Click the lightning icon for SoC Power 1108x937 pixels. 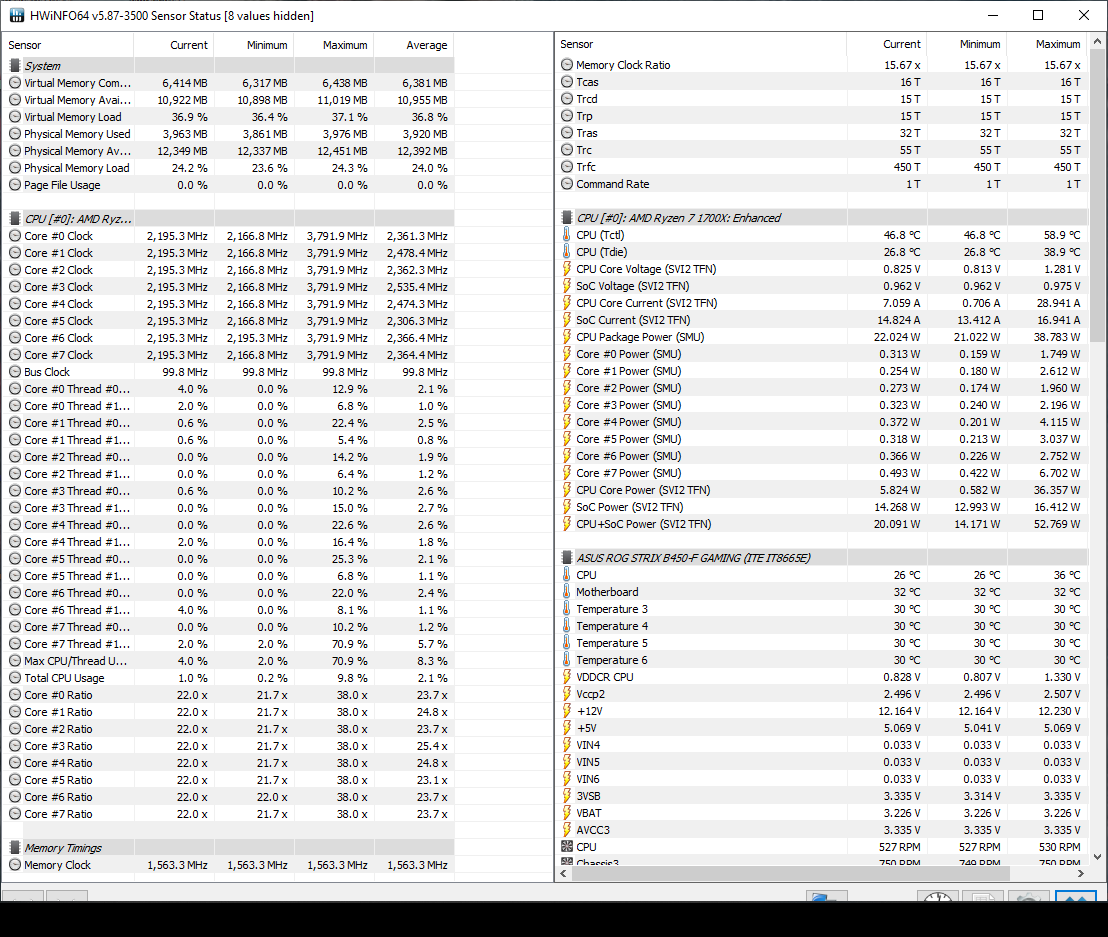tap(567, 507)
